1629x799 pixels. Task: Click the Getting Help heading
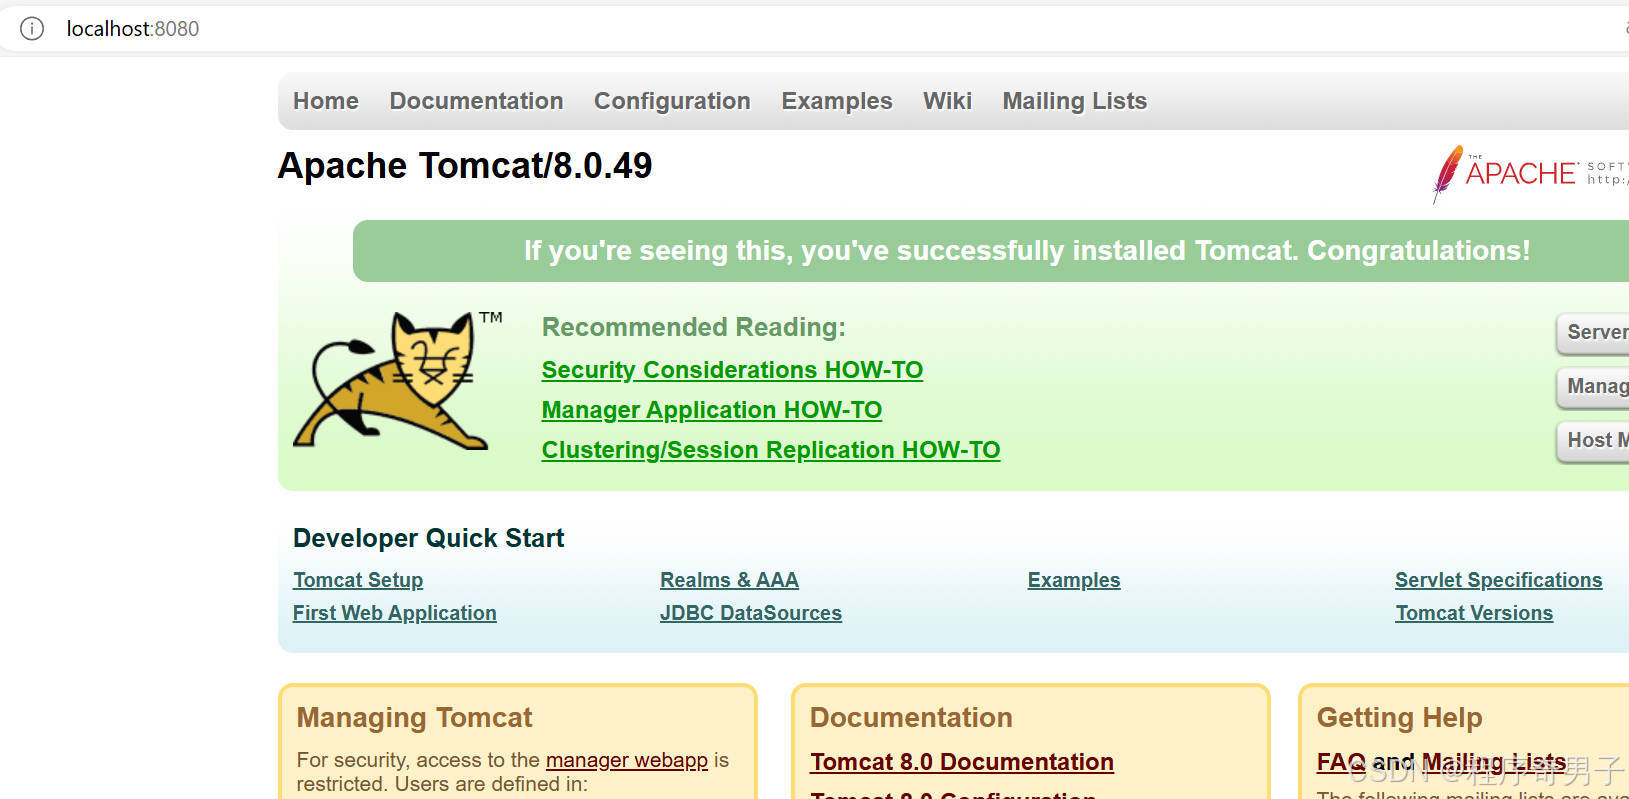[1400, 718]
